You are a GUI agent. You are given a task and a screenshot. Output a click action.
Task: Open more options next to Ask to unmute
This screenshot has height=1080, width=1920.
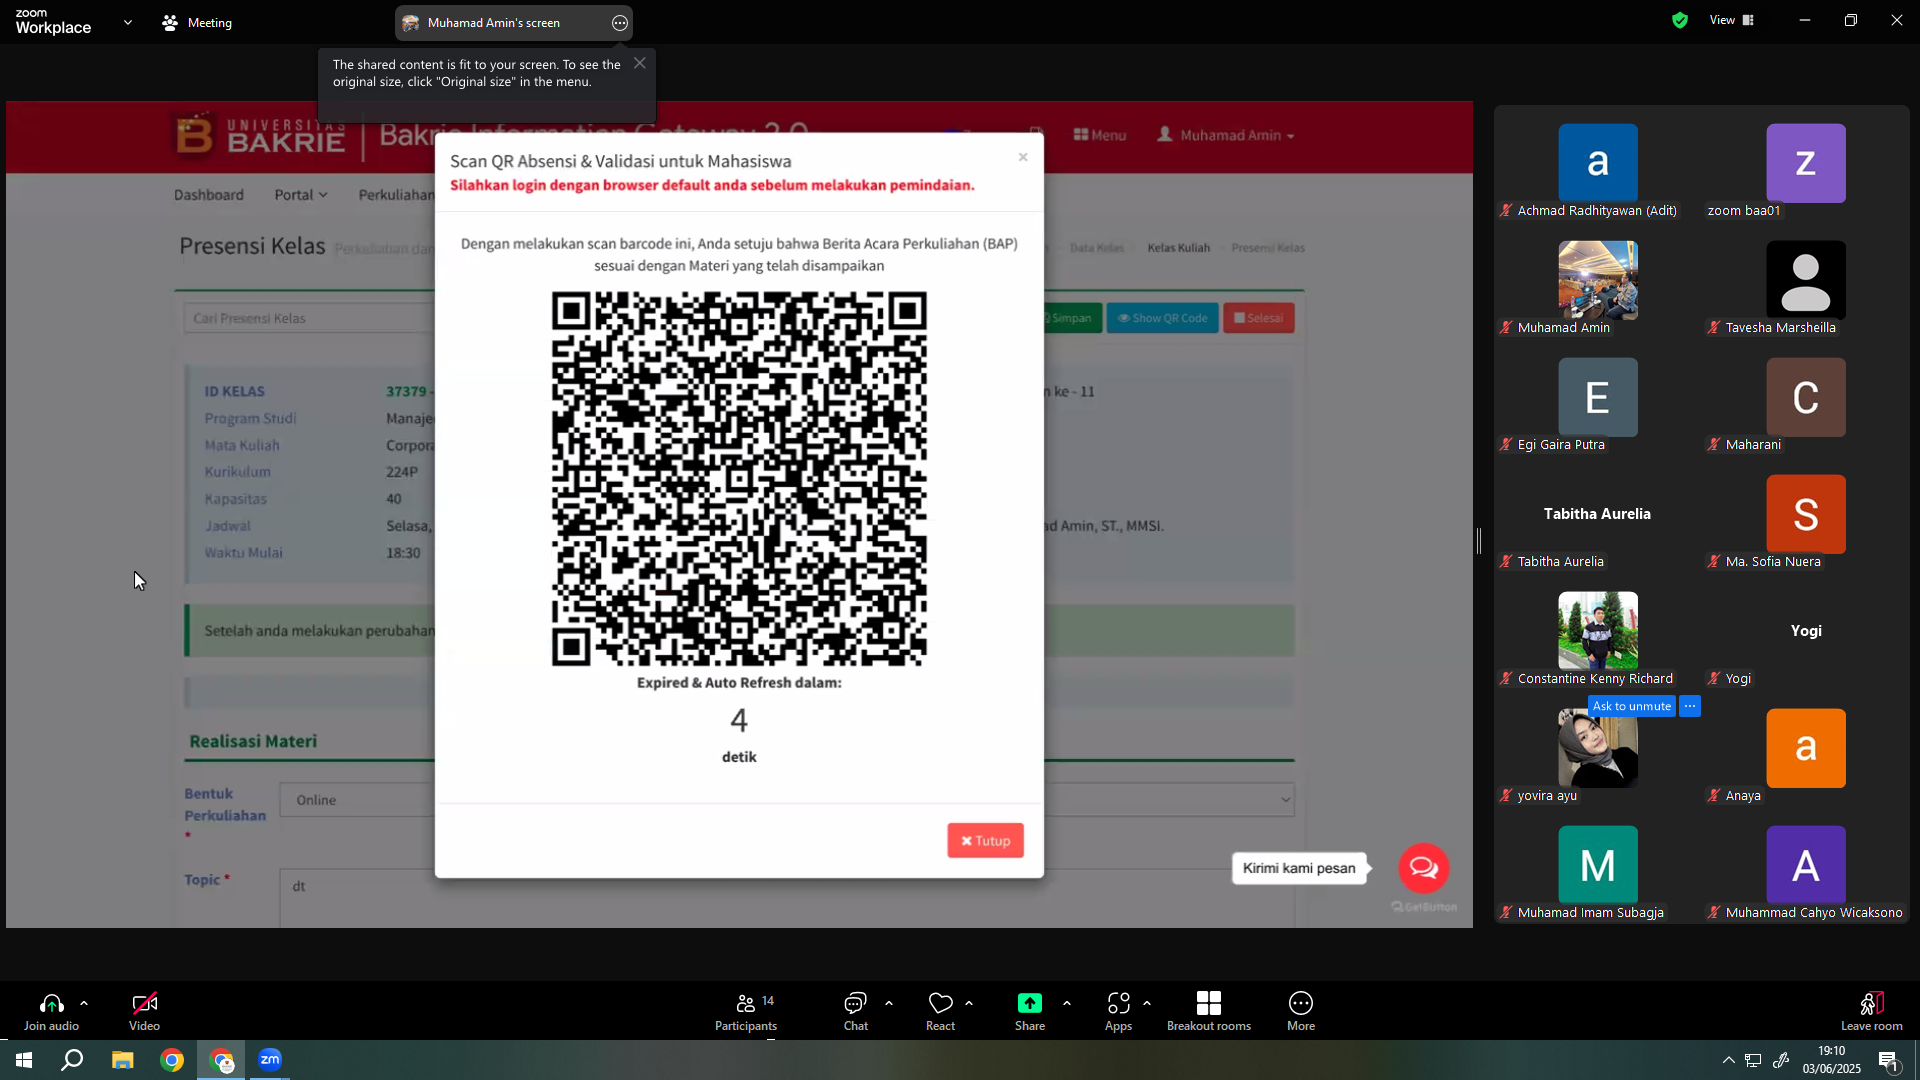tap(1690, 706)
